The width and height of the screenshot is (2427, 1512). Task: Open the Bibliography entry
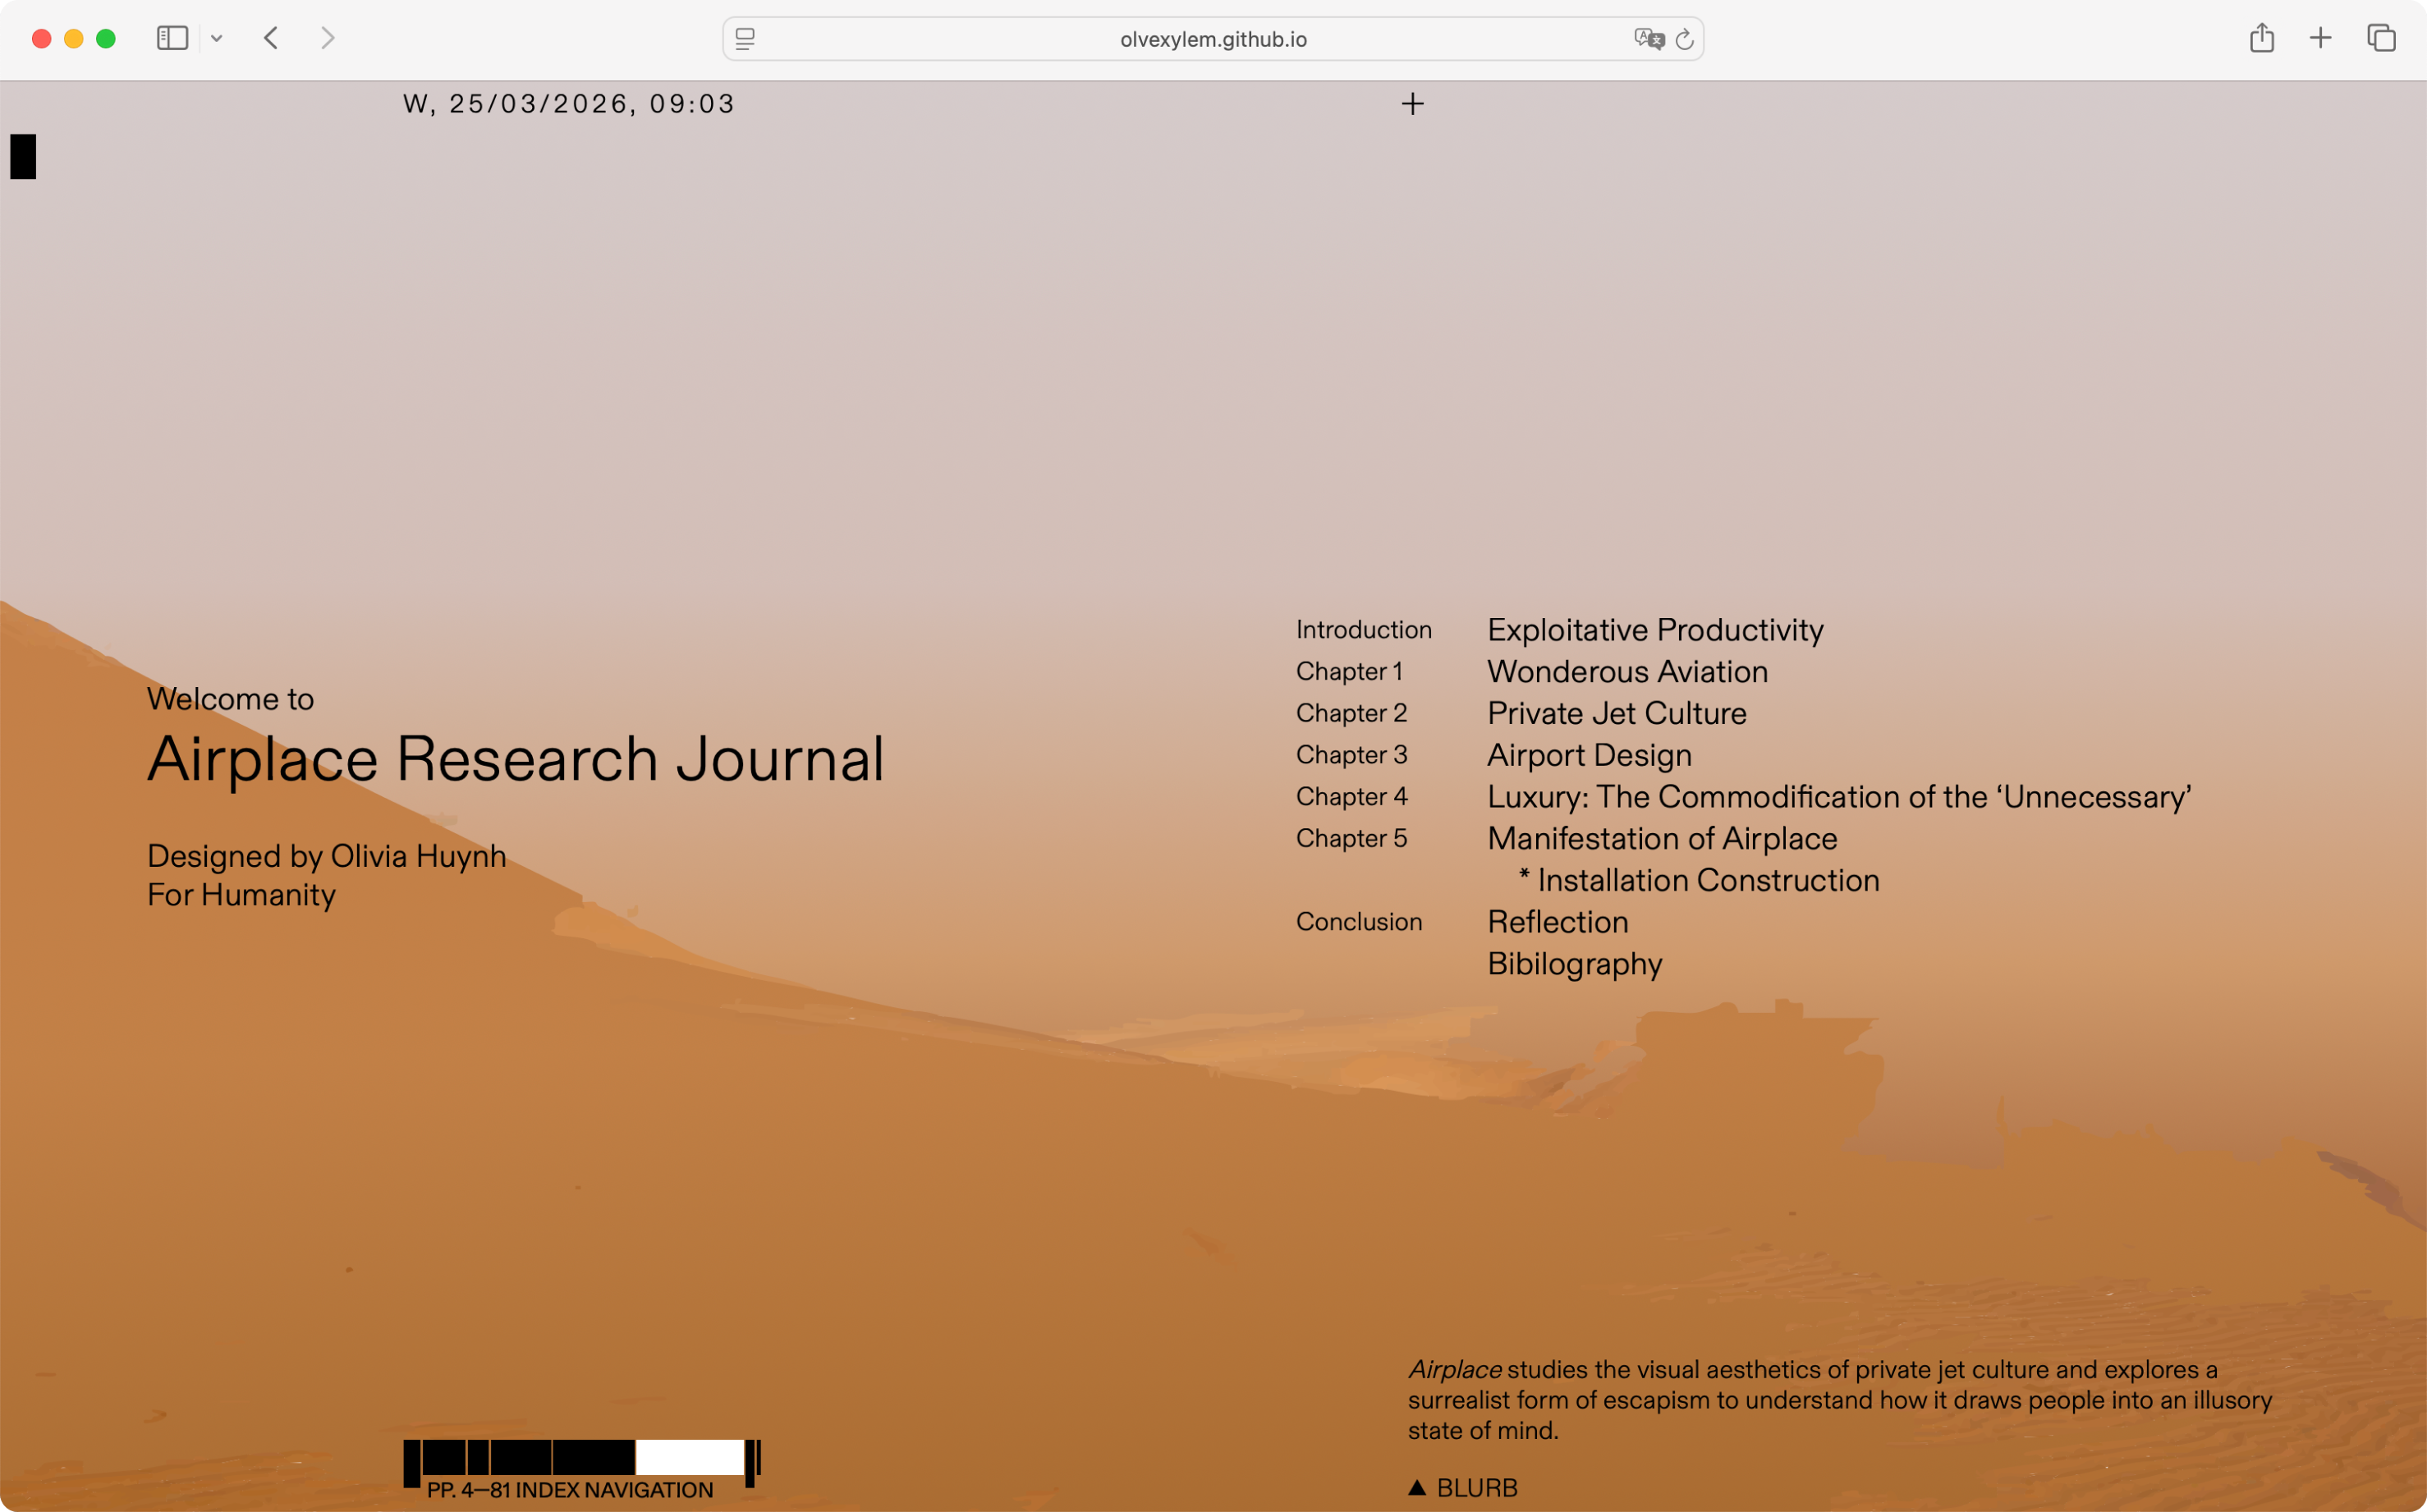tap(1574, 964)
